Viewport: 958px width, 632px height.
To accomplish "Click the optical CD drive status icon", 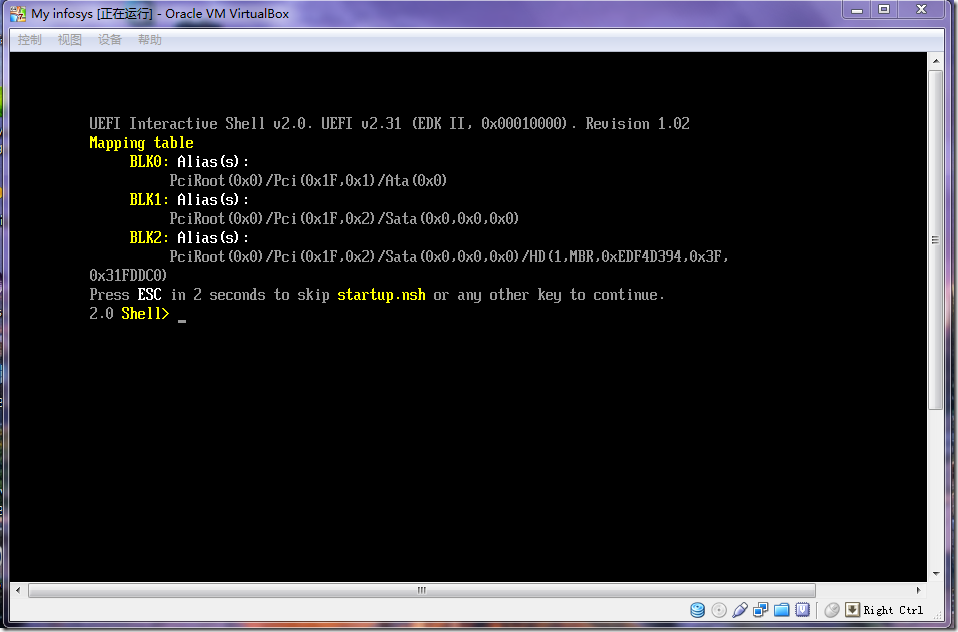I will pyautogui.click(x=719, y=609).
